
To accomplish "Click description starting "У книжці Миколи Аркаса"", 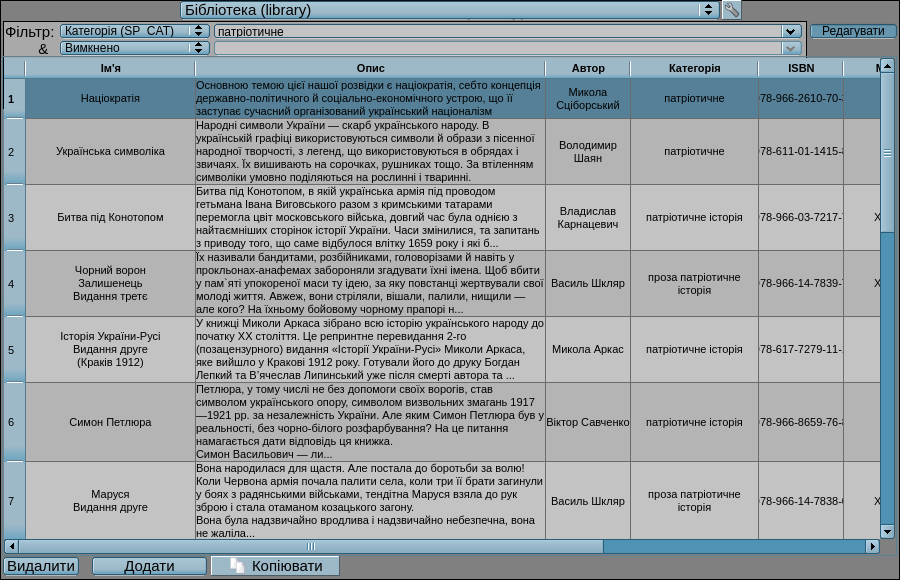I will click(370, 350).
